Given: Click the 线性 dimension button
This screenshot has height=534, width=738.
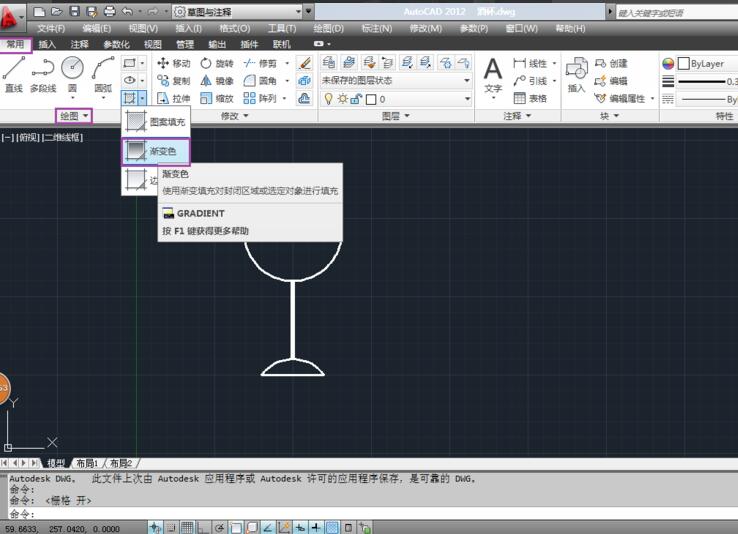Looking at the screenshot, I should 530,63.
